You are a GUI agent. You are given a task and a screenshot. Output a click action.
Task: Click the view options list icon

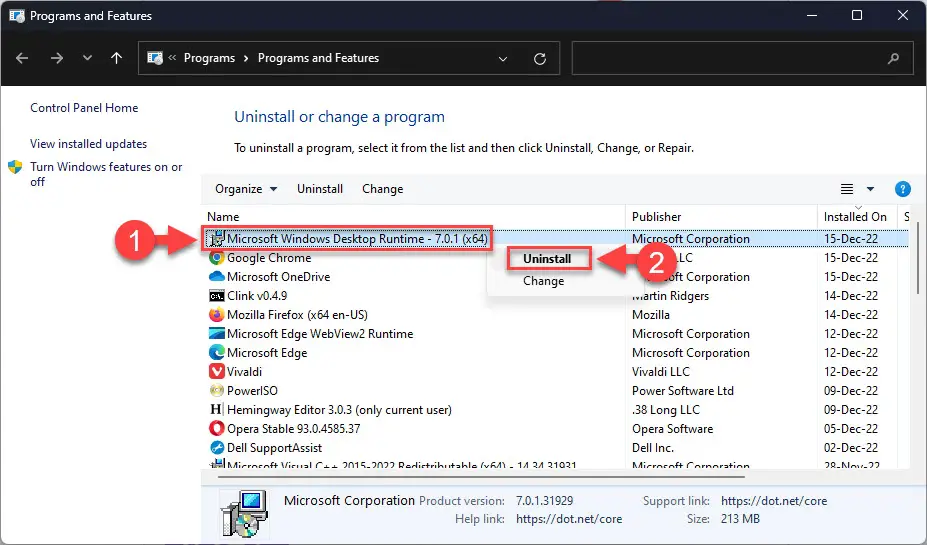pyautogui.click(x=847, y=189)
